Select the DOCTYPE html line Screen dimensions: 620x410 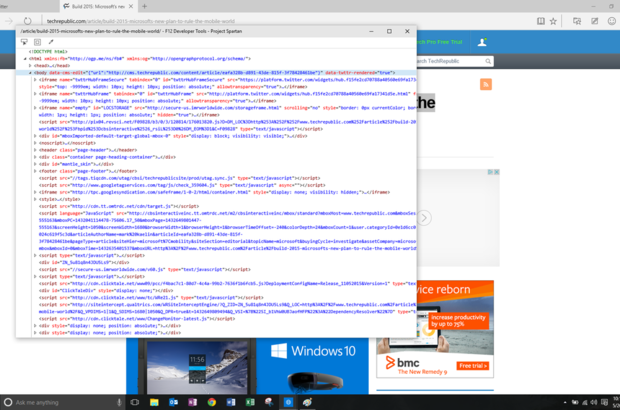[48, 51]
